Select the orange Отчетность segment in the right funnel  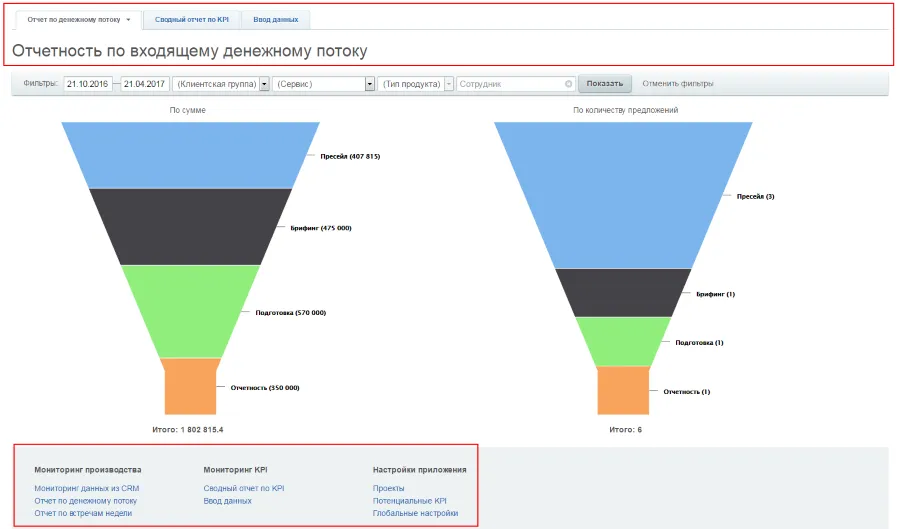coord(623,390)
